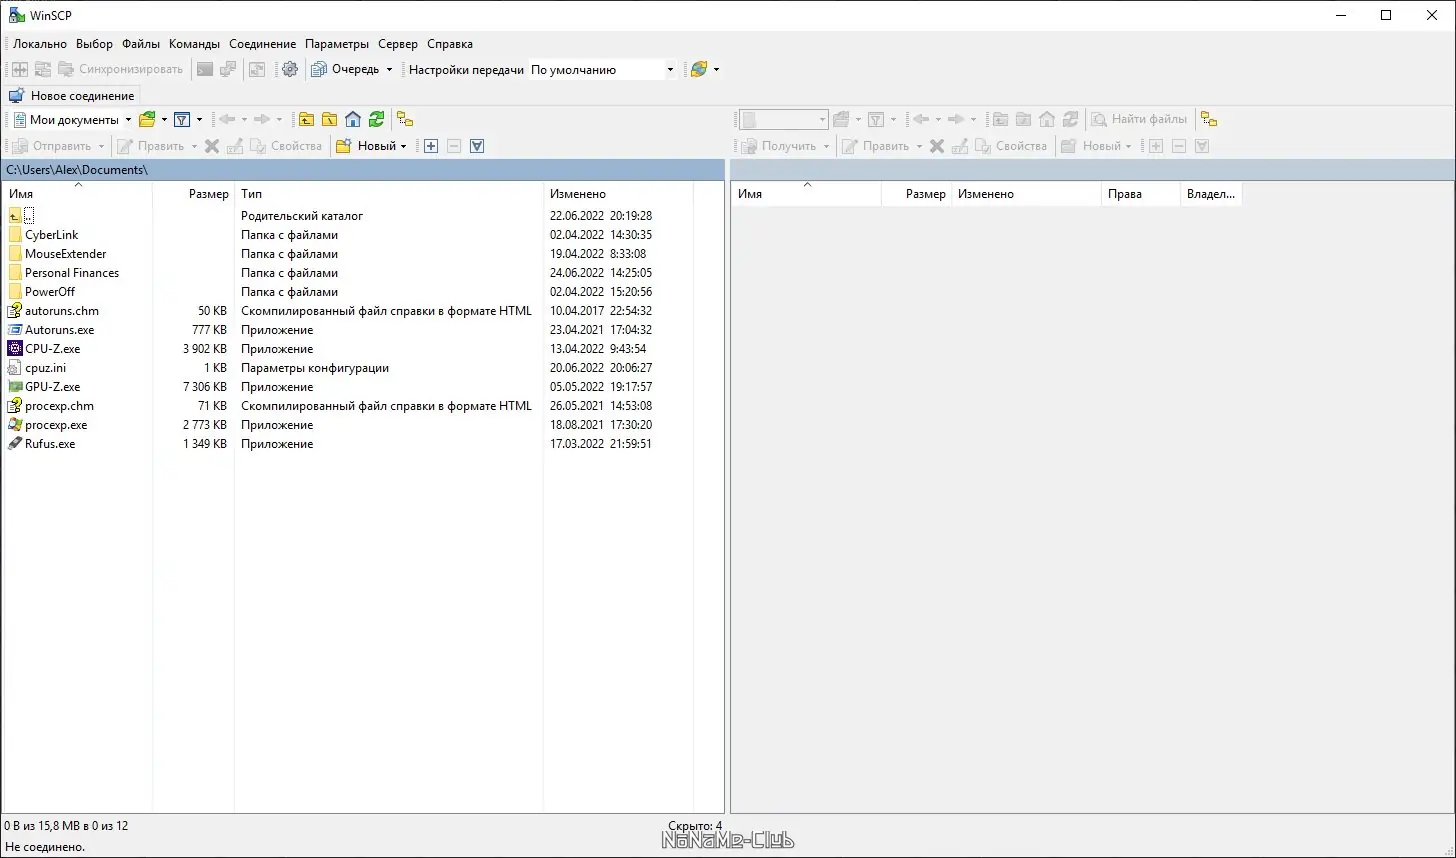
Task: Click the Autoruns.exe file icon
Action: click(x=15, y=330)
